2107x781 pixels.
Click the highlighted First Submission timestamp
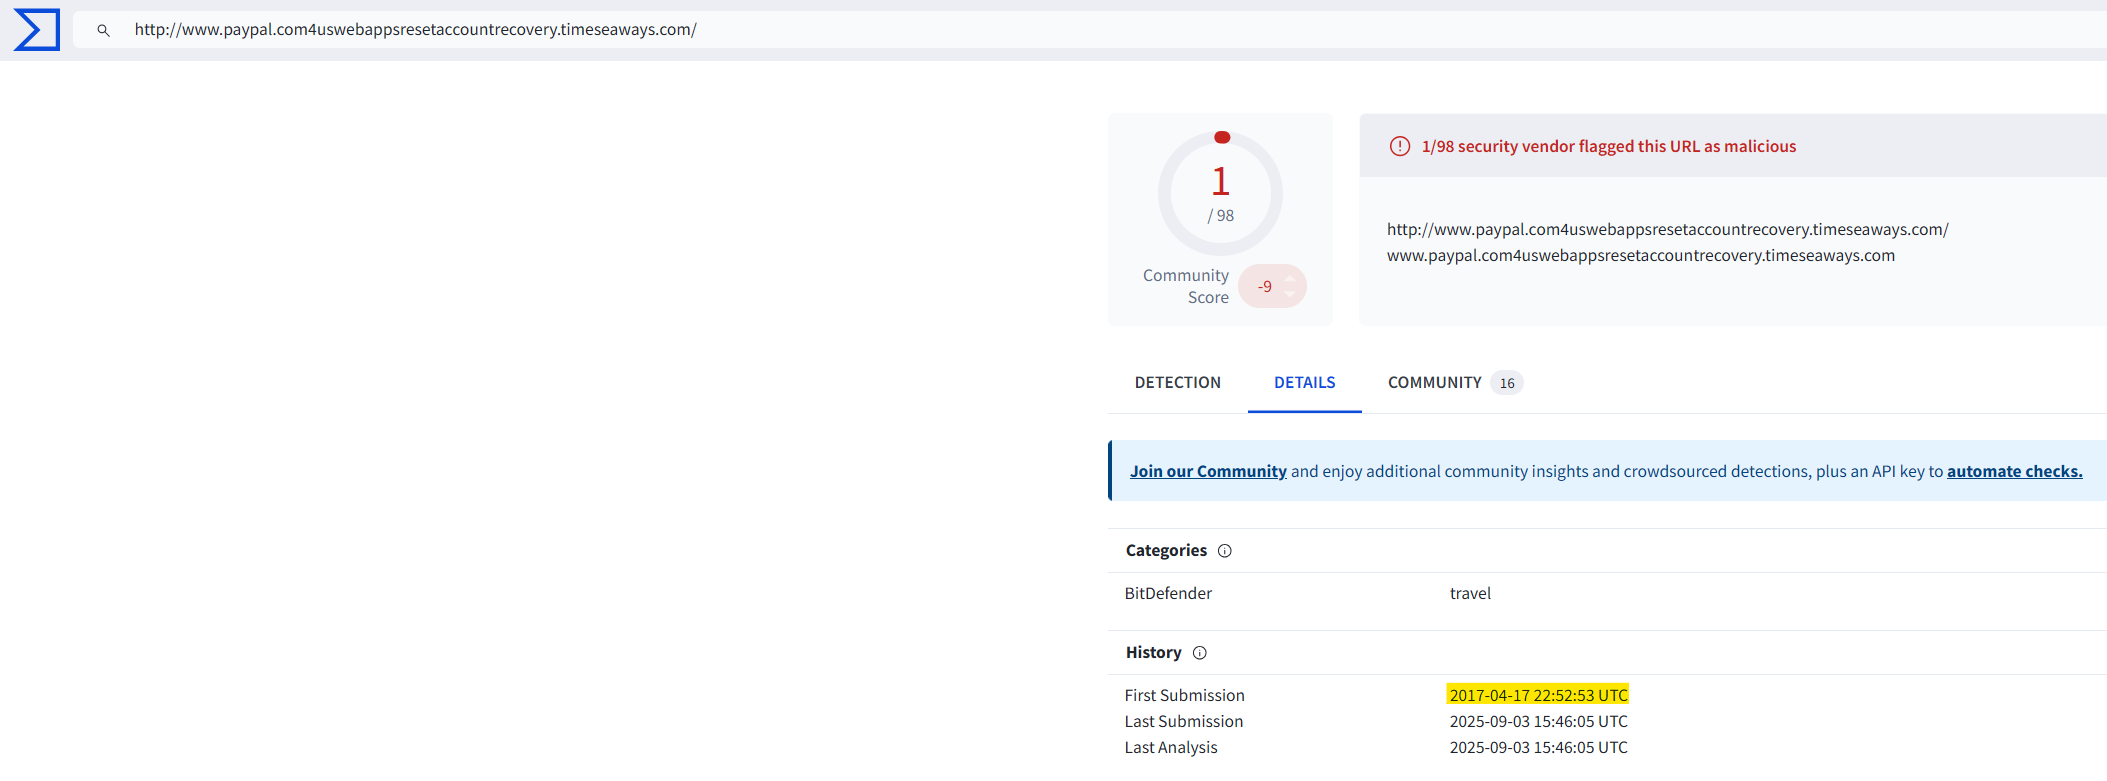pyautogui.click(x=1538, y=695)
